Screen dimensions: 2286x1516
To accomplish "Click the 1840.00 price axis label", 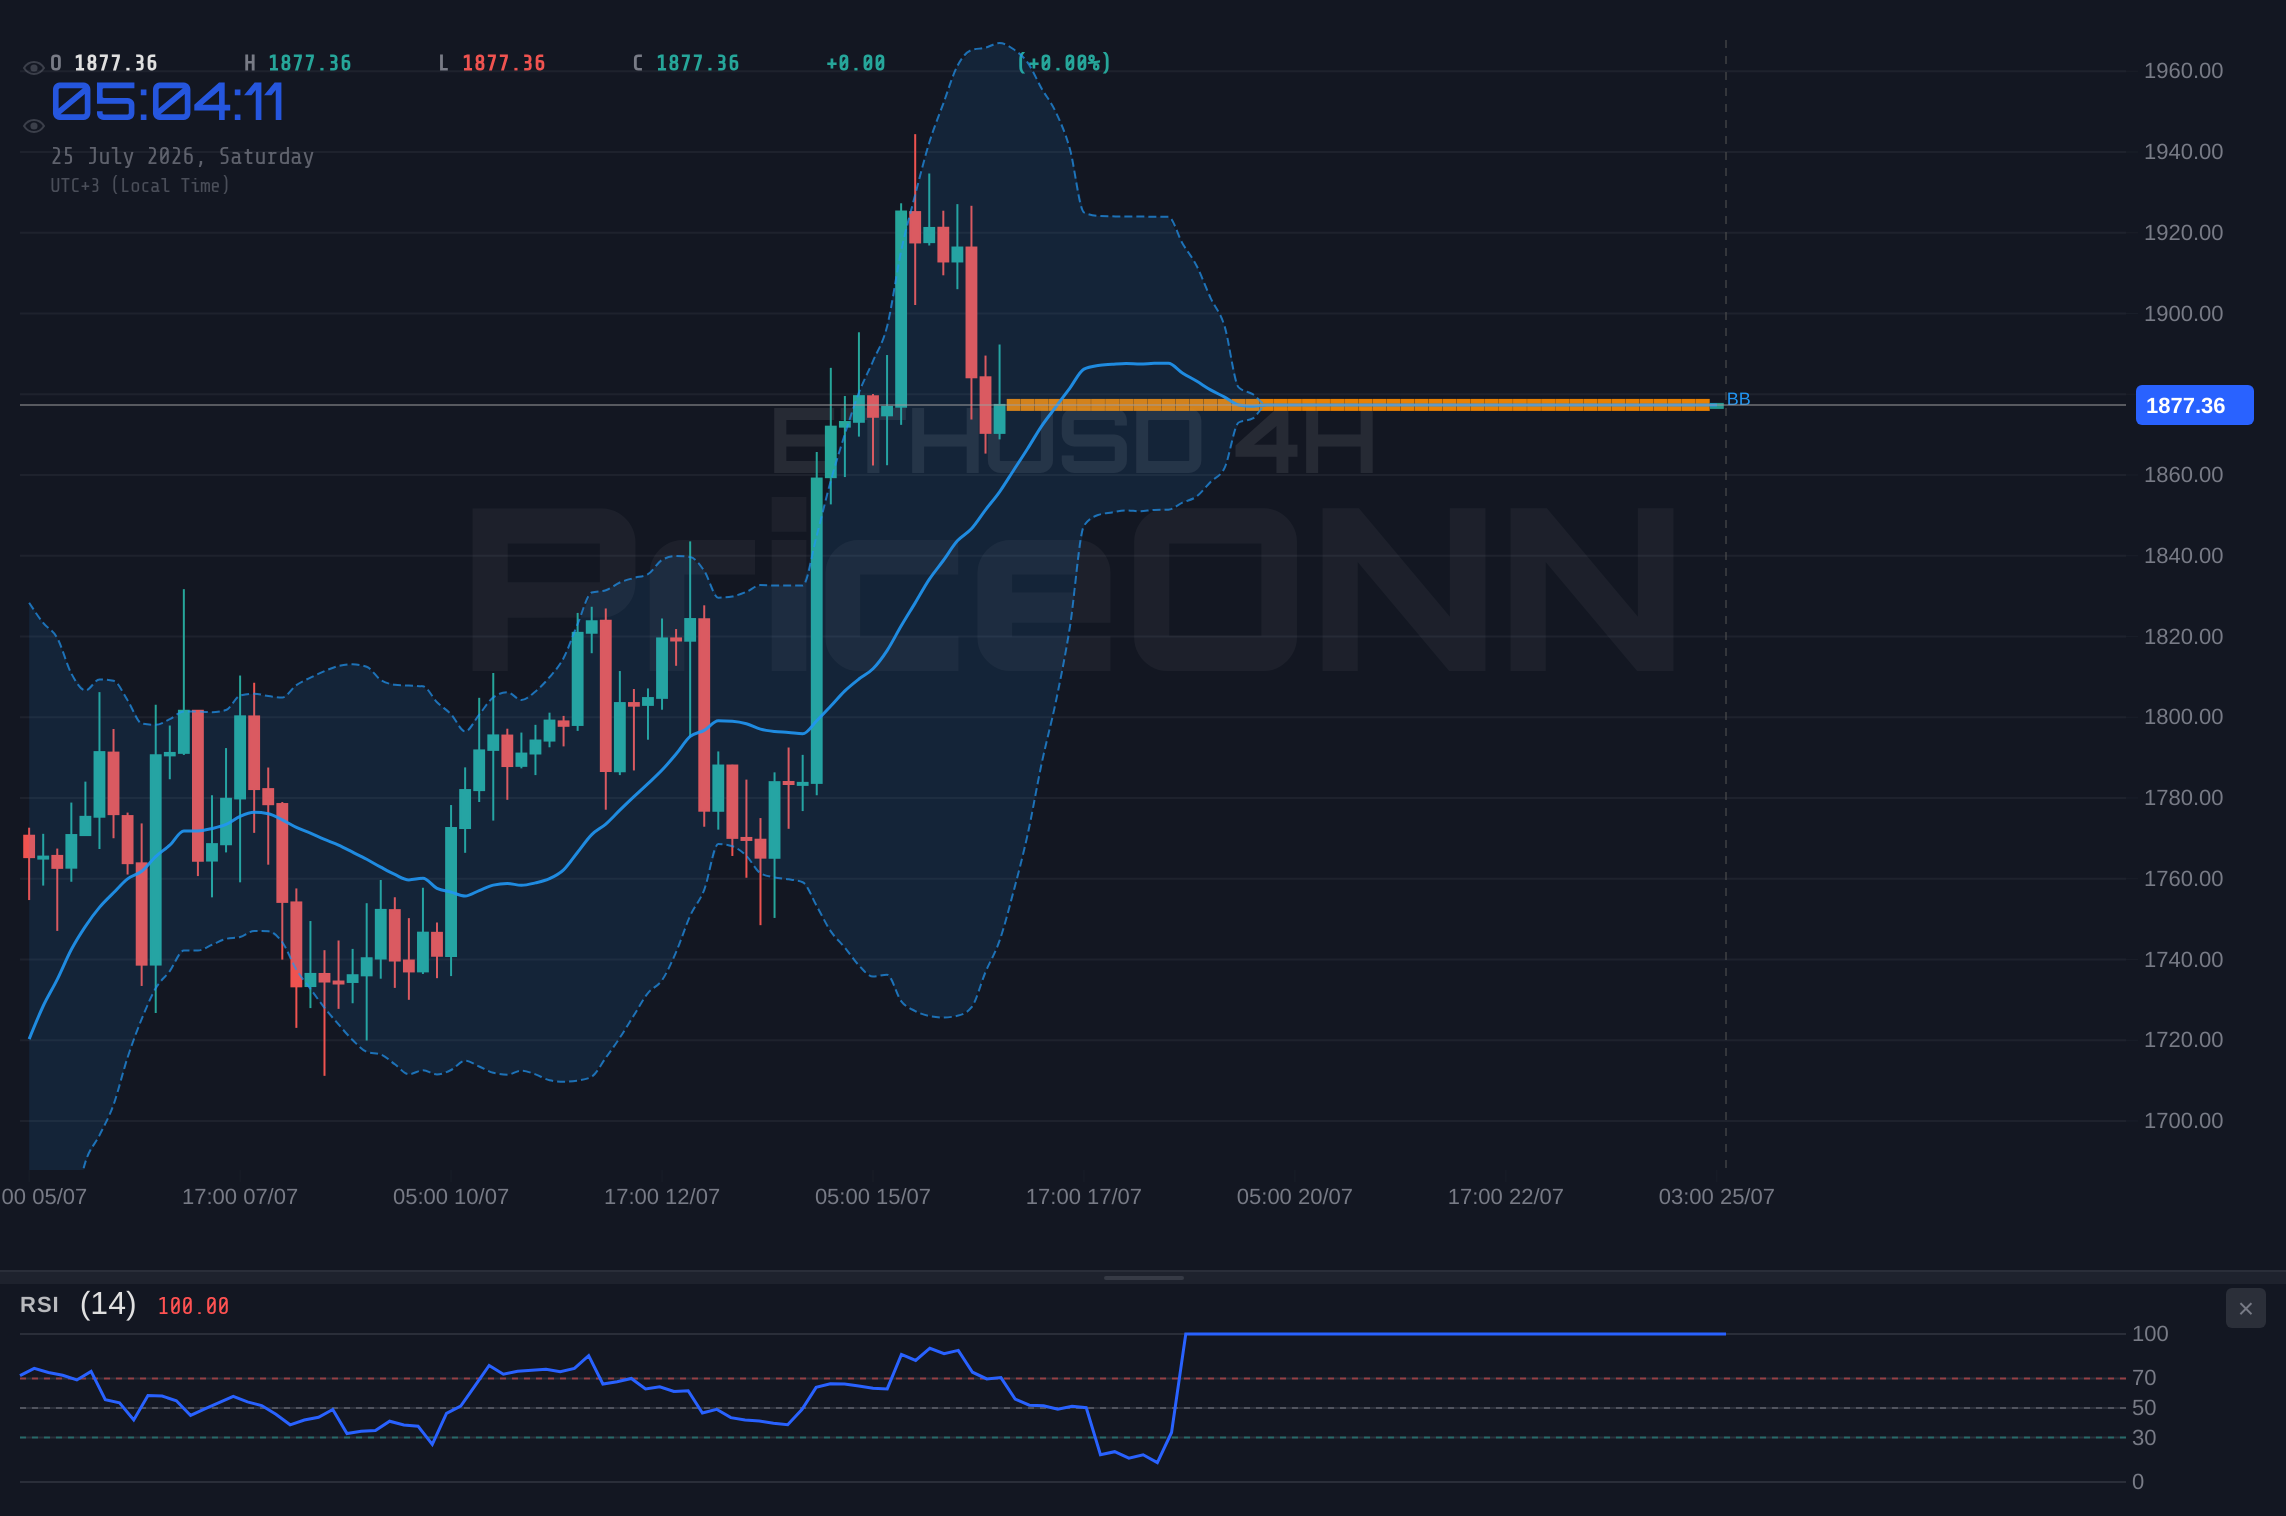I will coord(2183,556).
